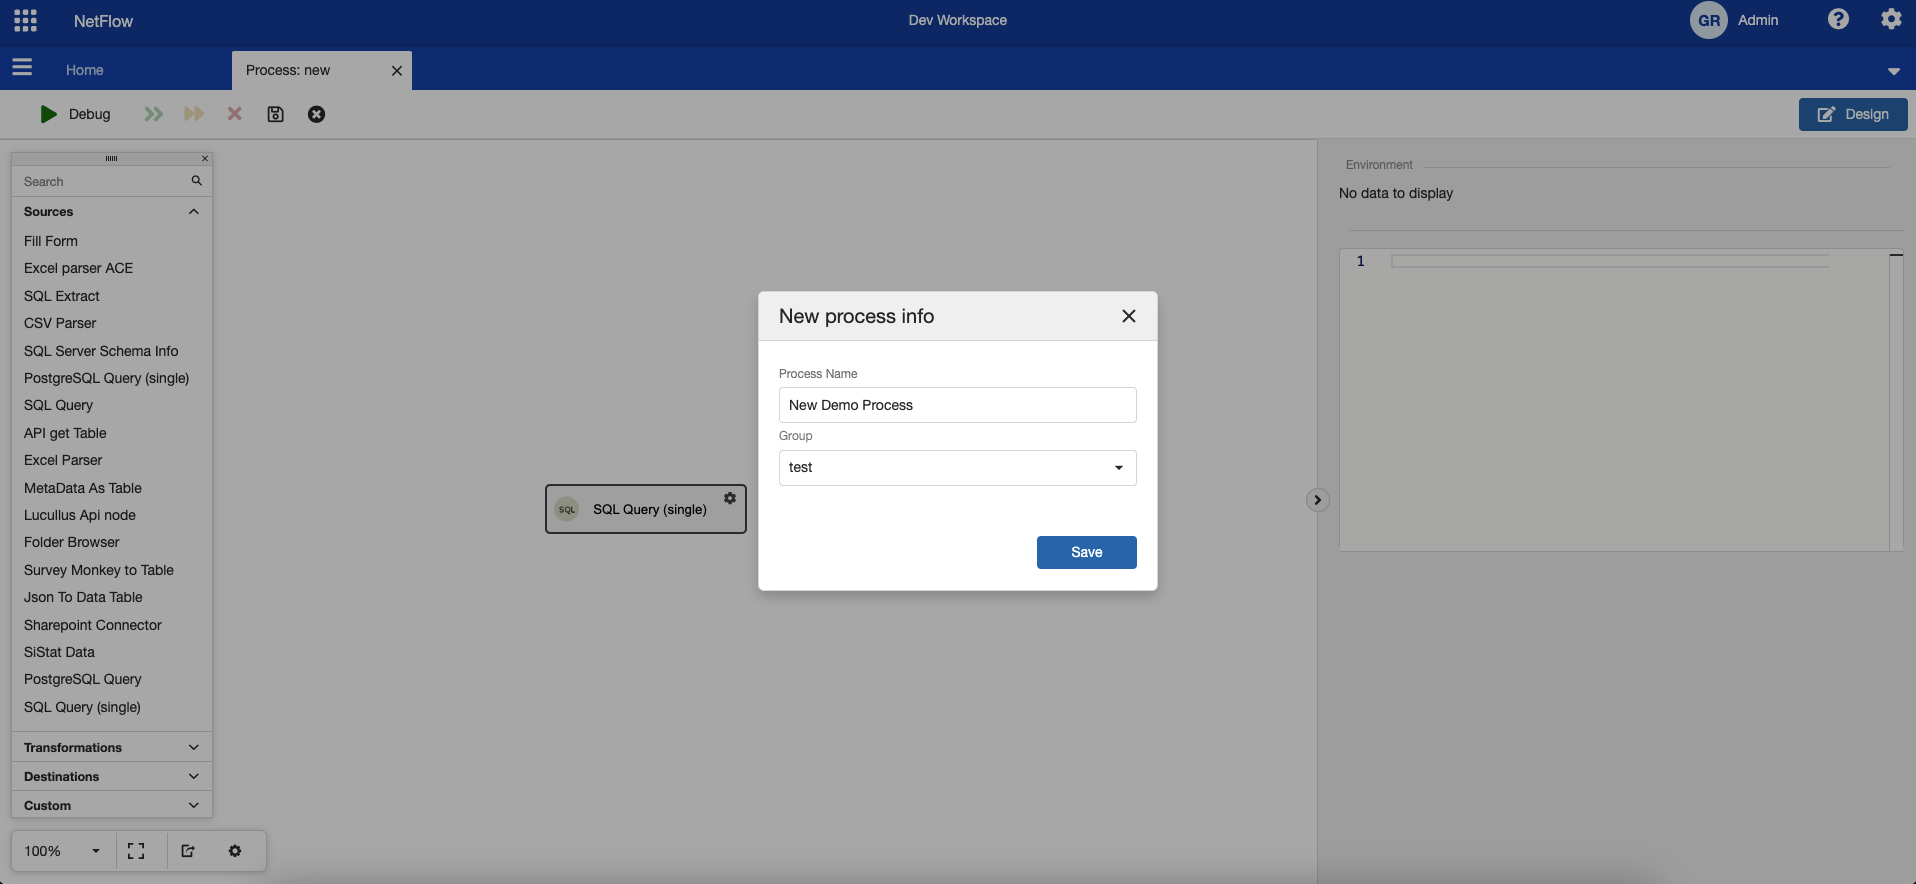The width and height of the screenshot is (1916, 884).
Task: Click the save process disk icon
Action: [x=275, y=114]
